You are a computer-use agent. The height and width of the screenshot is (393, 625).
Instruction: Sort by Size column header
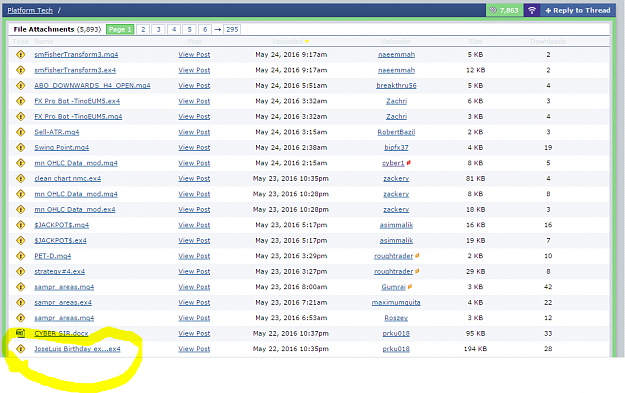[x=476, y=41]
